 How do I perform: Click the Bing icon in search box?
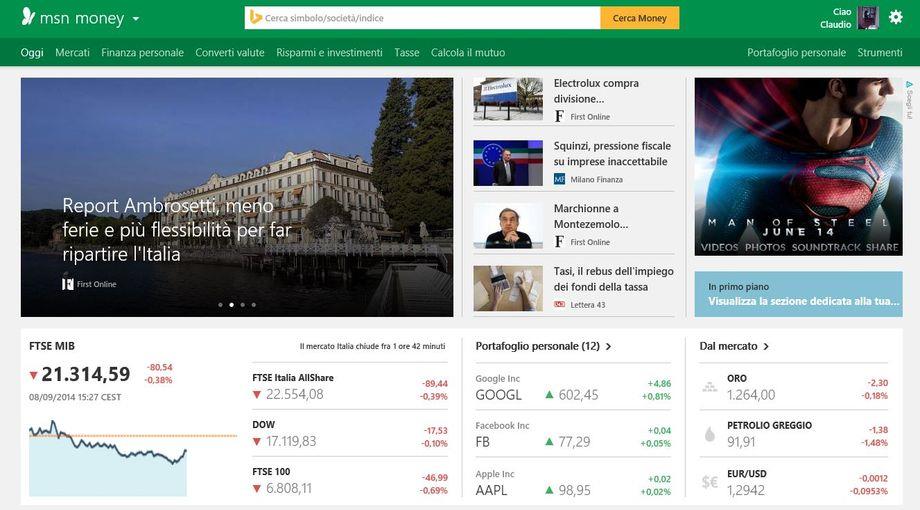(255, 18)
